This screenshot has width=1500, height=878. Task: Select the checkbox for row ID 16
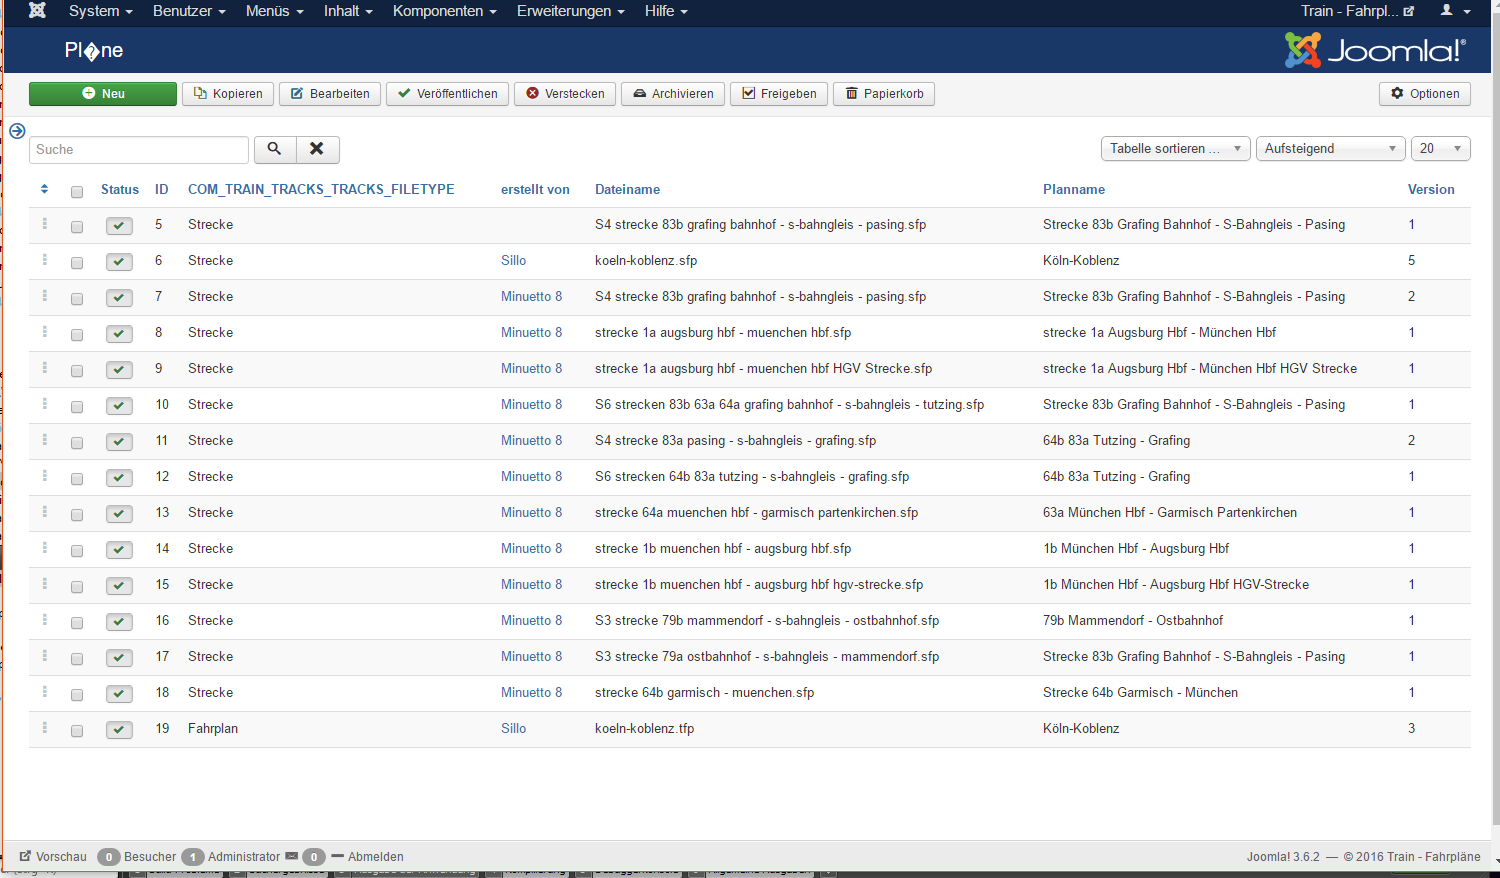point(77,623)
